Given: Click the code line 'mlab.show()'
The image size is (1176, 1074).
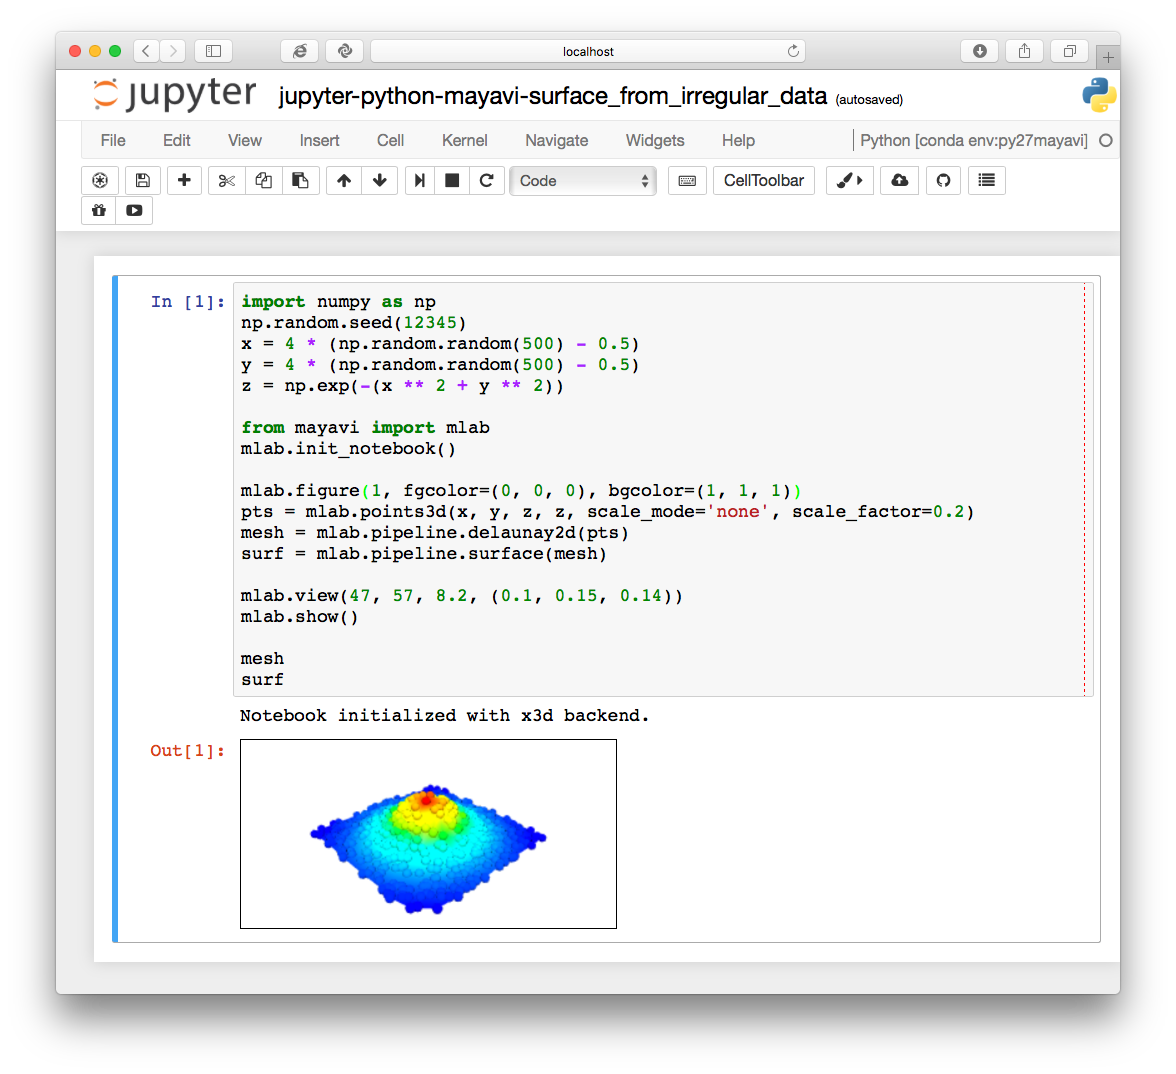Looking at the screenshot, I should [x=299, y=616].
